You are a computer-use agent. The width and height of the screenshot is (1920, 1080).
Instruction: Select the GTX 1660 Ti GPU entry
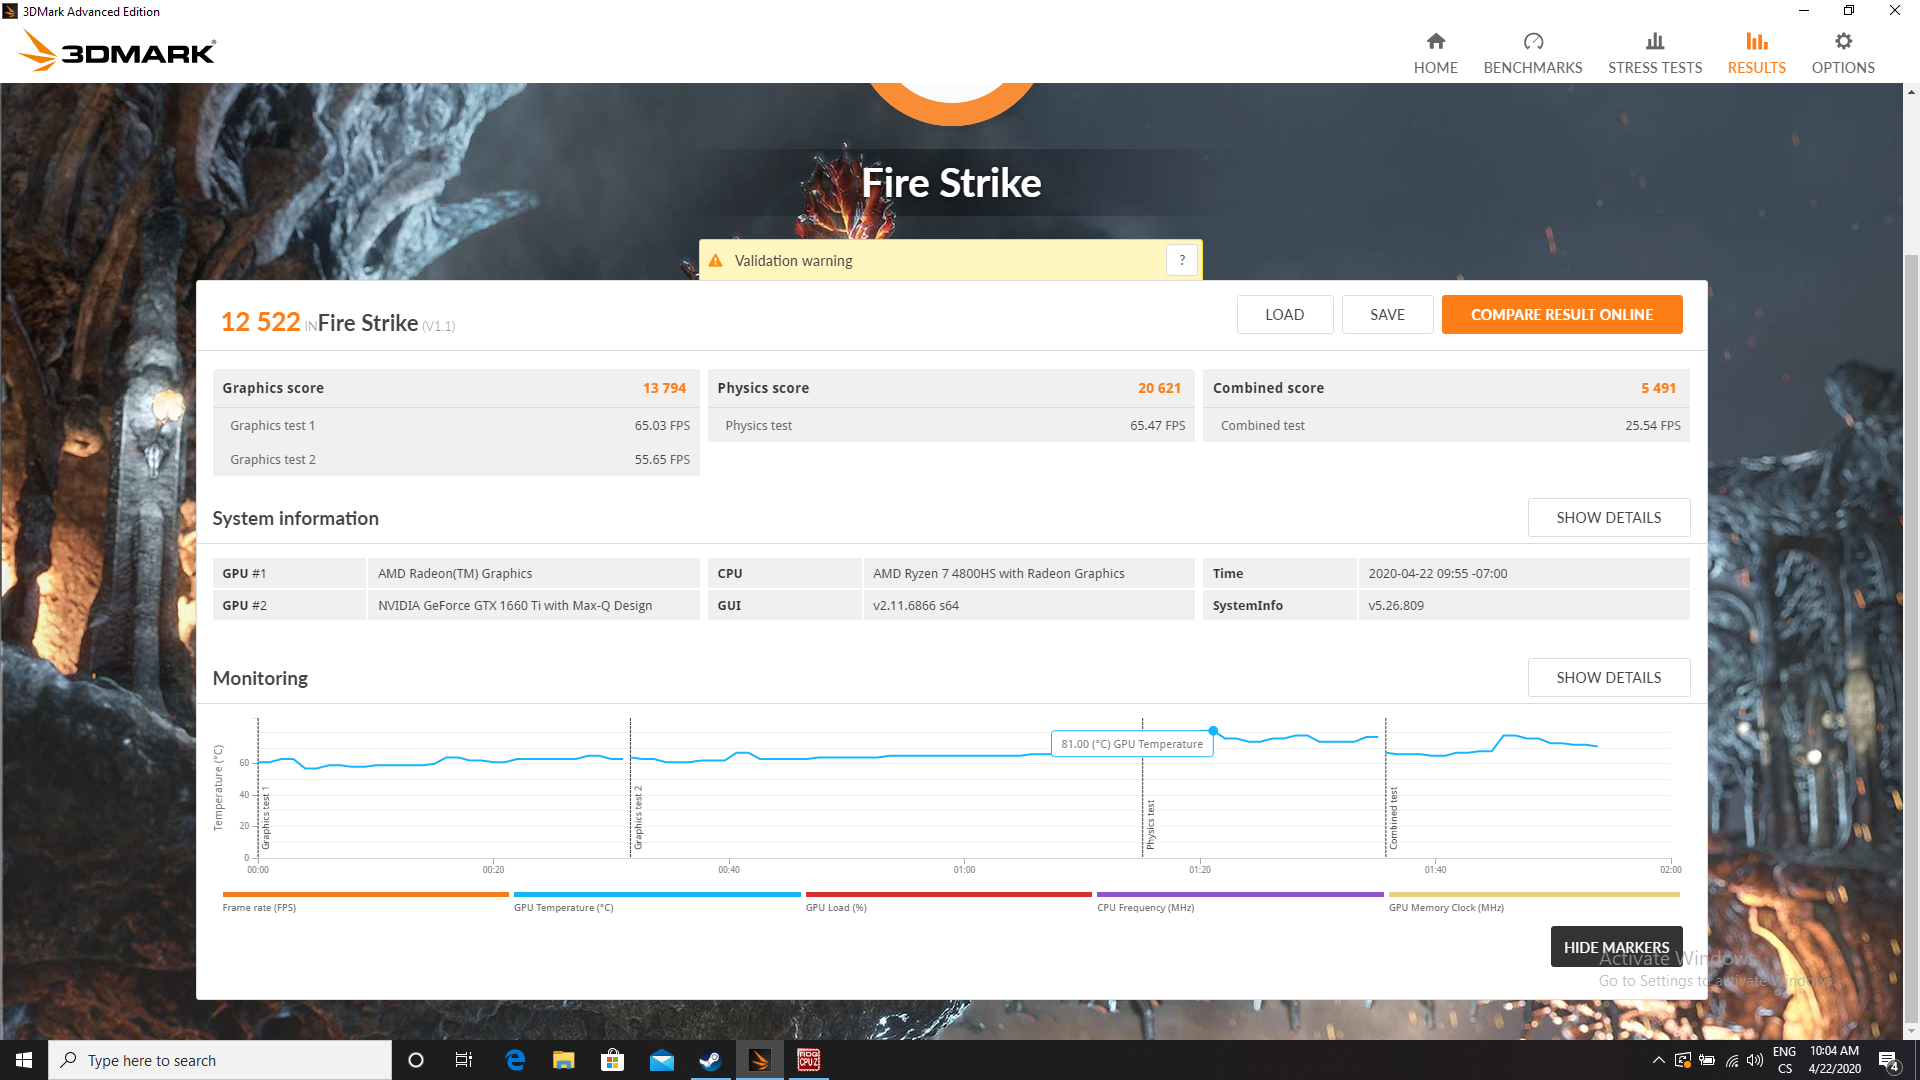[514, 605]
